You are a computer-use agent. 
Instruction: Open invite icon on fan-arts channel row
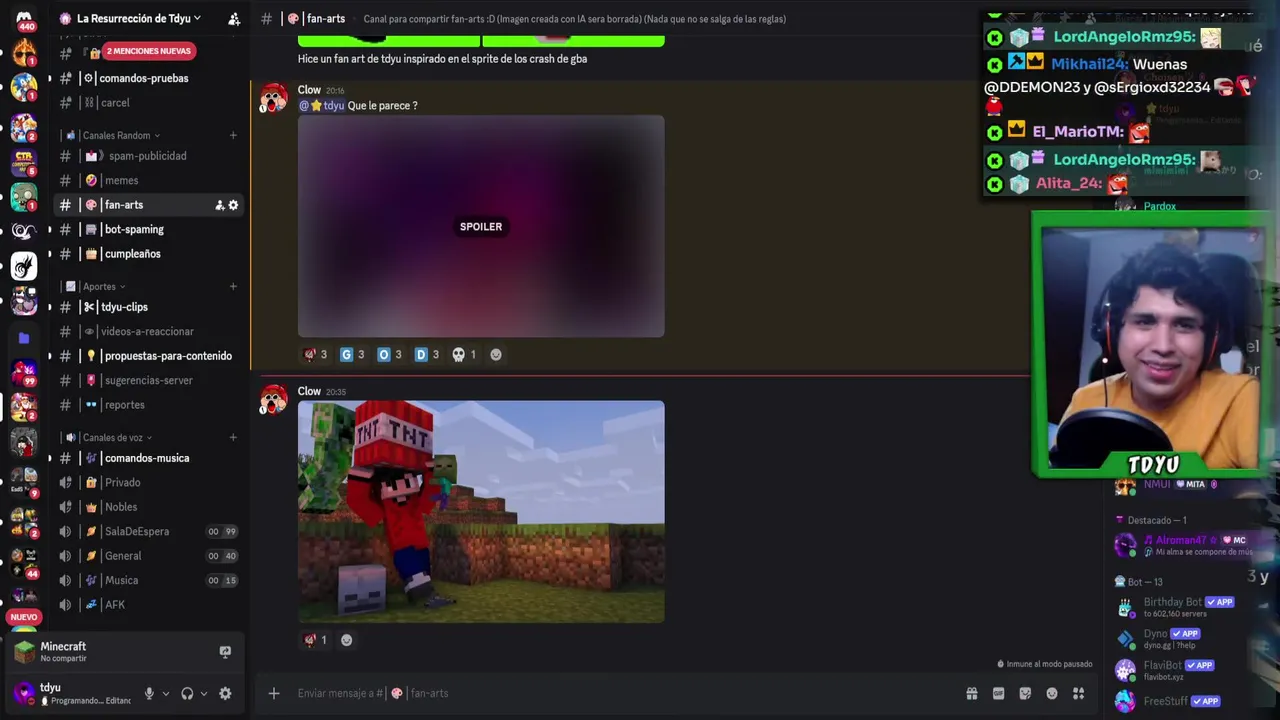coord(219,205)
